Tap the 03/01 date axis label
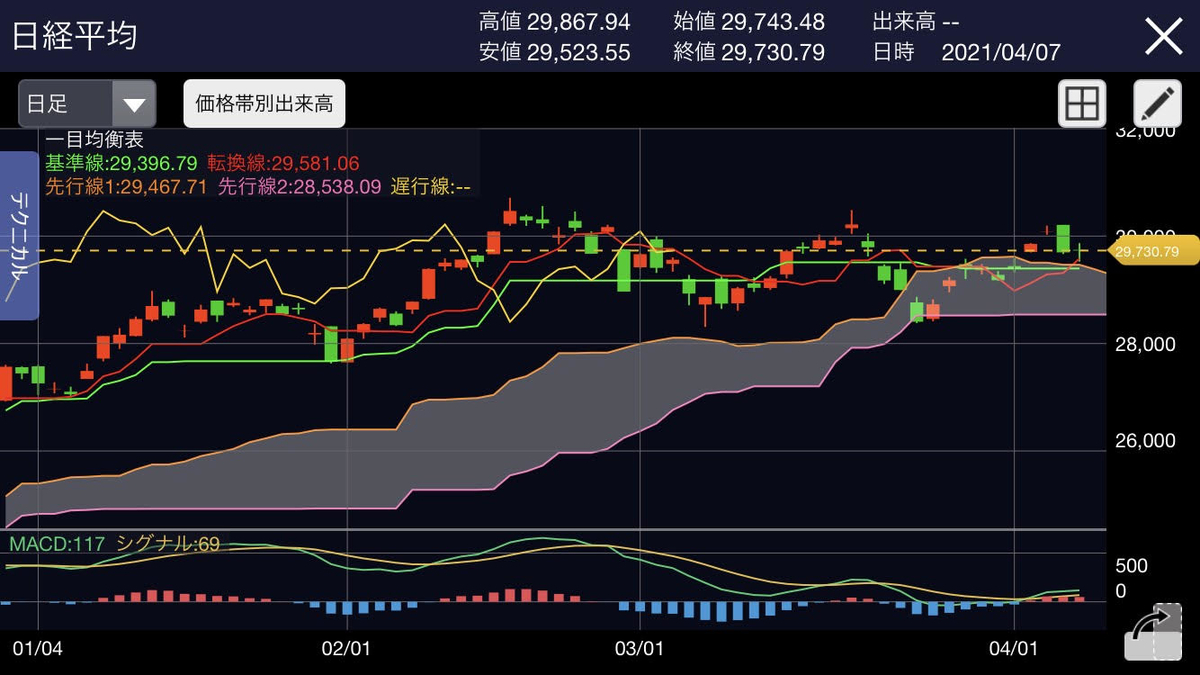 [x=639, y=648]
